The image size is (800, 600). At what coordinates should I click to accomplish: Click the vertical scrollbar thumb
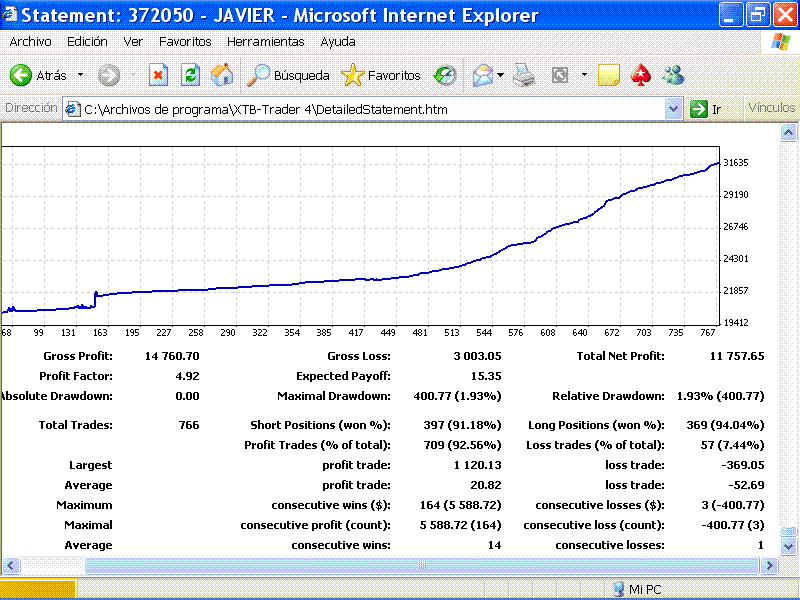[788, 531]
